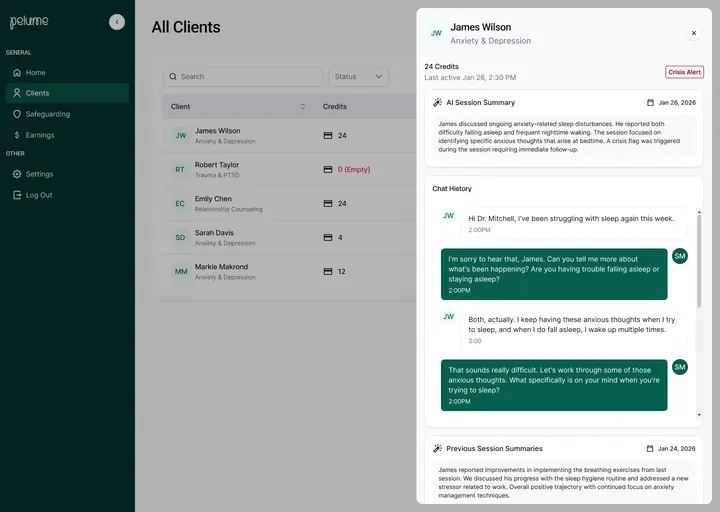The height and width of the screenshot is (512, 720).
Task: Click credits card icon for Robert Taylor
Action: click(328, 169)
